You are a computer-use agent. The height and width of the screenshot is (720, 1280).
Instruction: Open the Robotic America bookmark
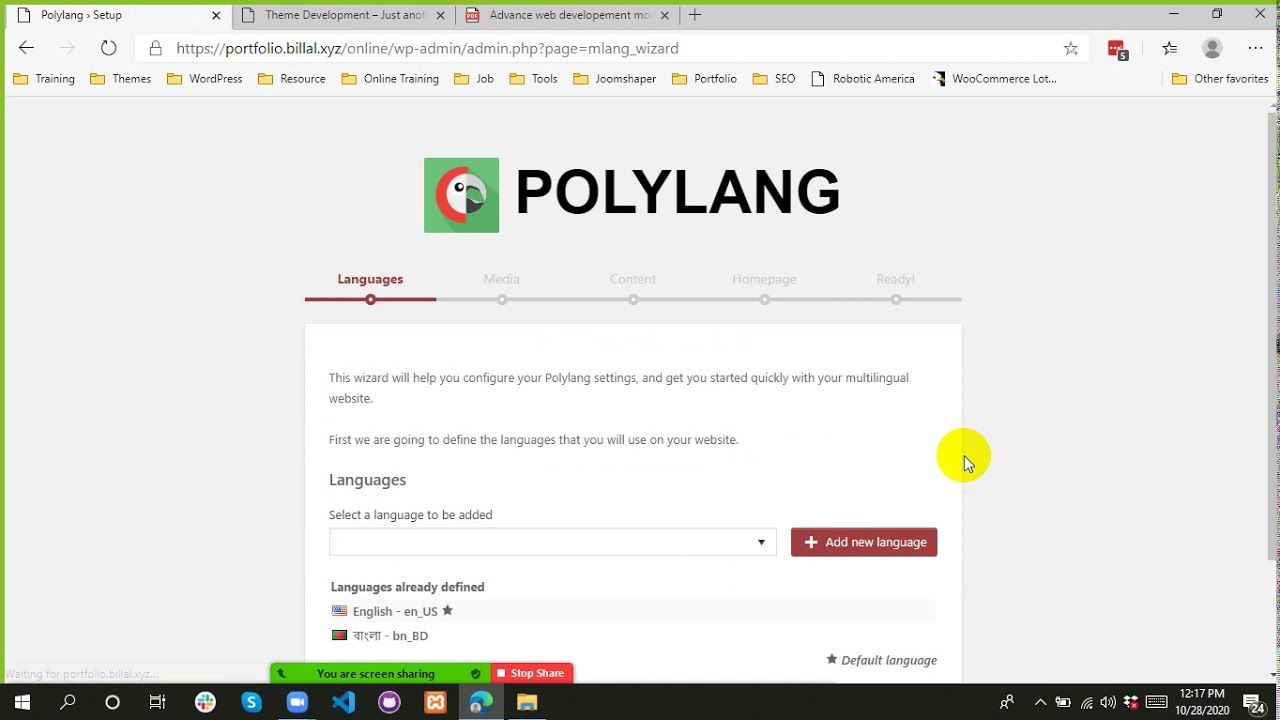click(x=863, y=79)
